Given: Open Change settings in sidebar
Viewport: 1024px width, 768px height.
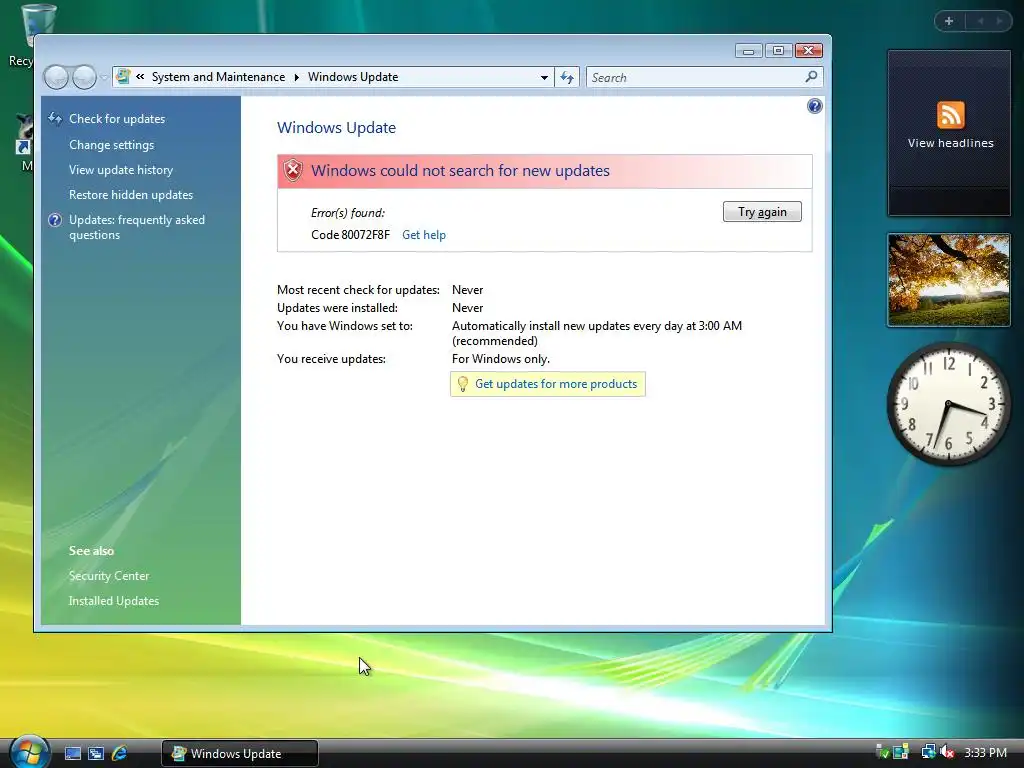Looking at the screenshot, I should click(x=112, y=145).
